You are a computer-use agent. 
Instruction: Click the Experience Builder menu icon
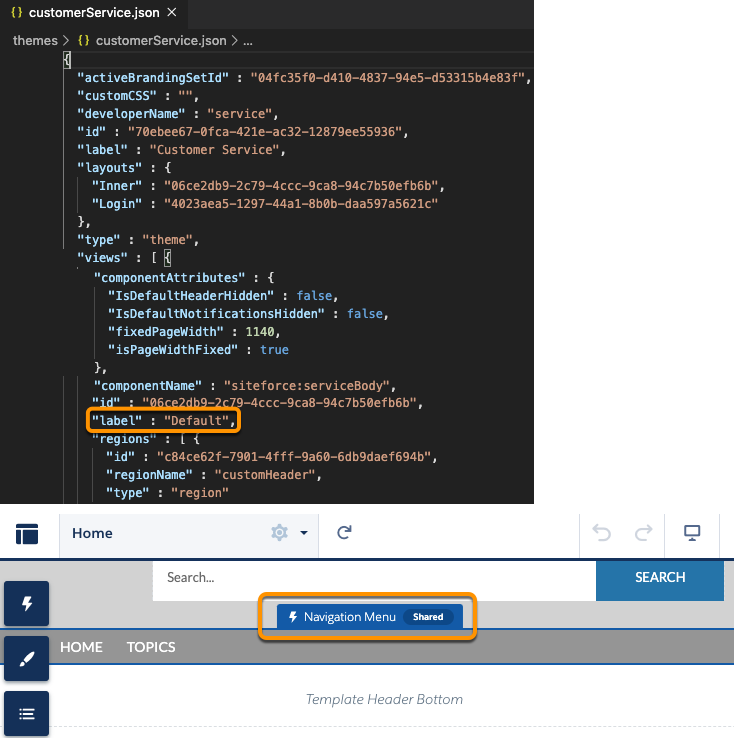[x=27, y=534]
